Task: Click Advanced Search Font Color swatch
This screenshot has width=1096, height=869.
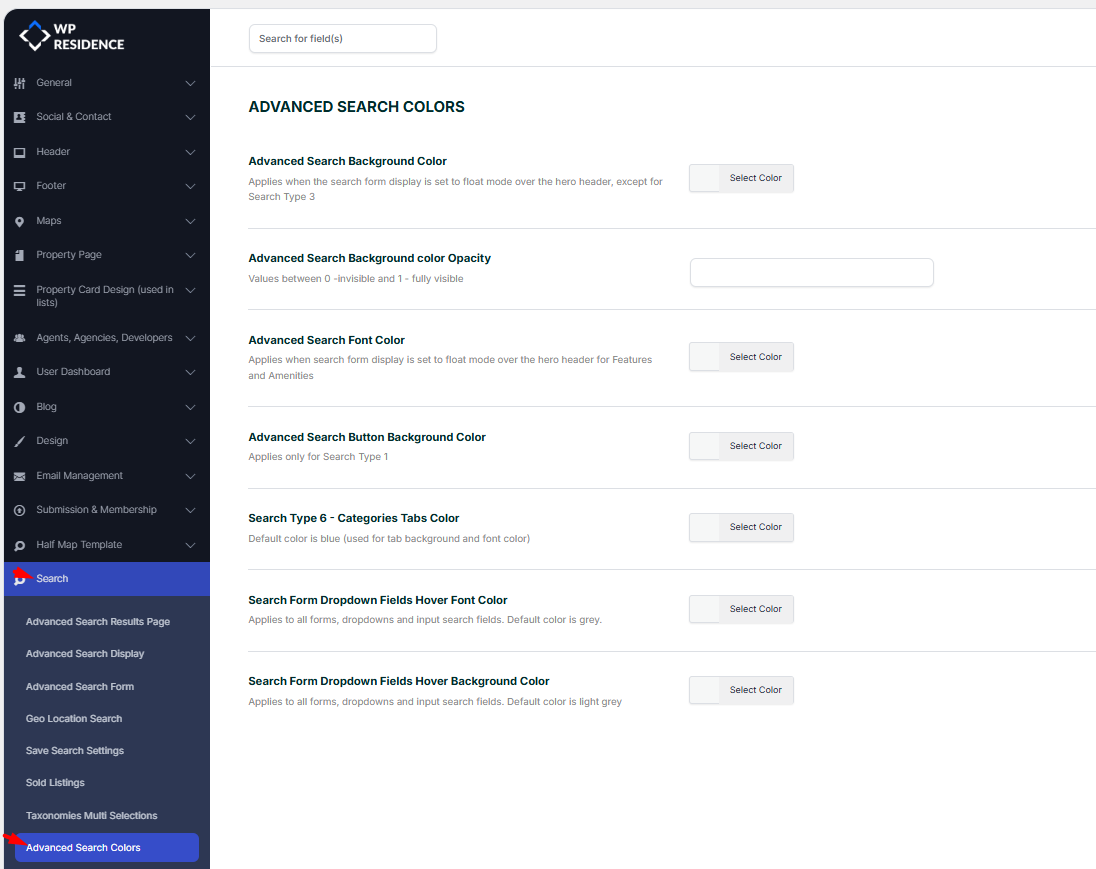Action: (705, 357)
